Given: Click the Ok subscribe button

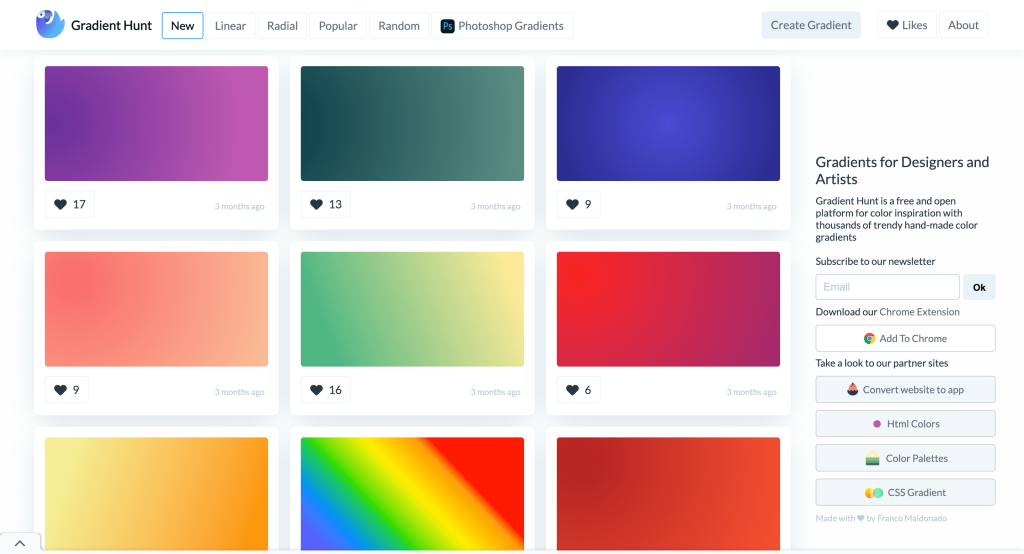Looking at the screenshot, I should 979,287.
